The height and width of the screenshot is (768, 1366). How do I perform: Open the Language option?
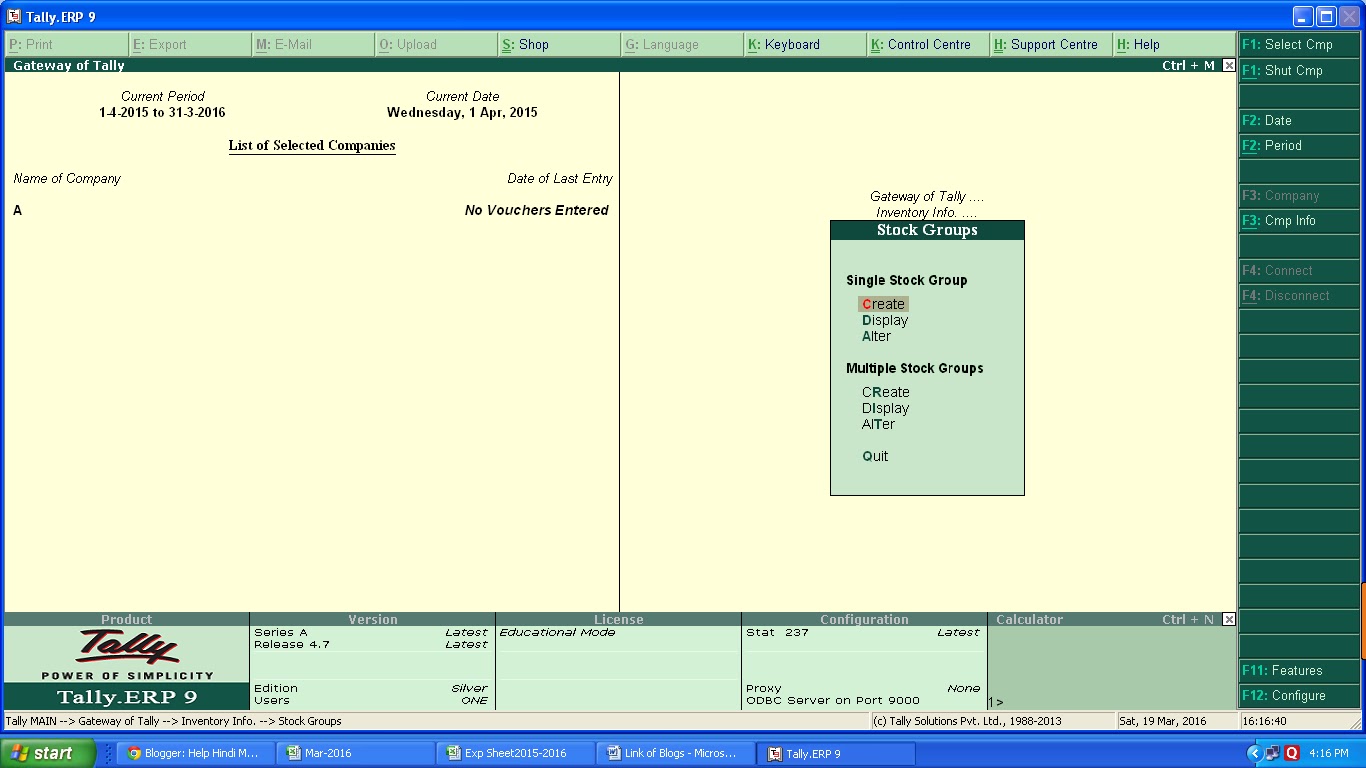pos(682,45)
